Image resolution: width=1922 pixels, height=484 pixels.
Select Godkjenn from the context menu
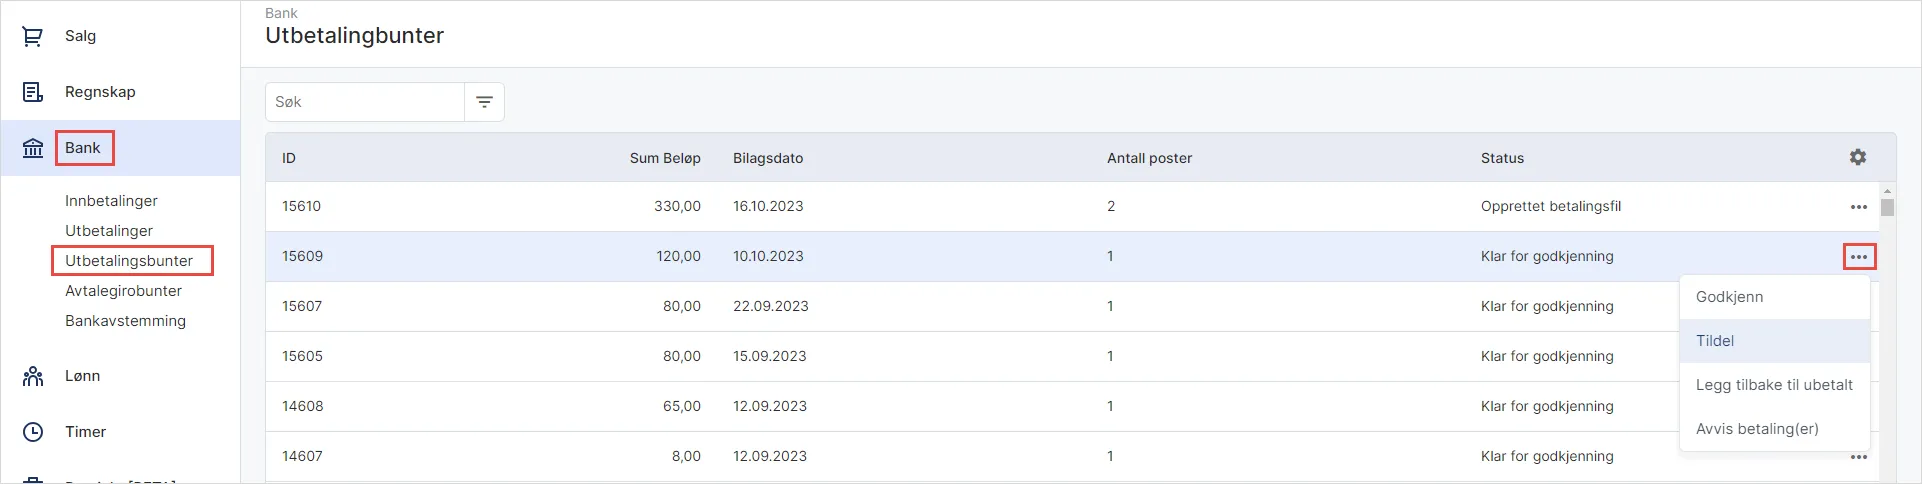pos(1729,297)
